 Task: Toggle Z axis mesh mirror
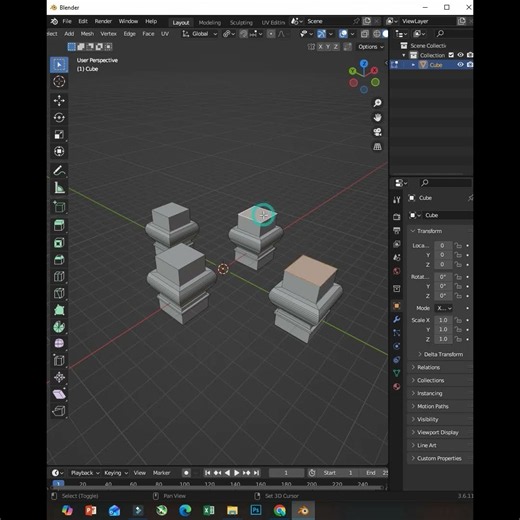tap(336, 47)
